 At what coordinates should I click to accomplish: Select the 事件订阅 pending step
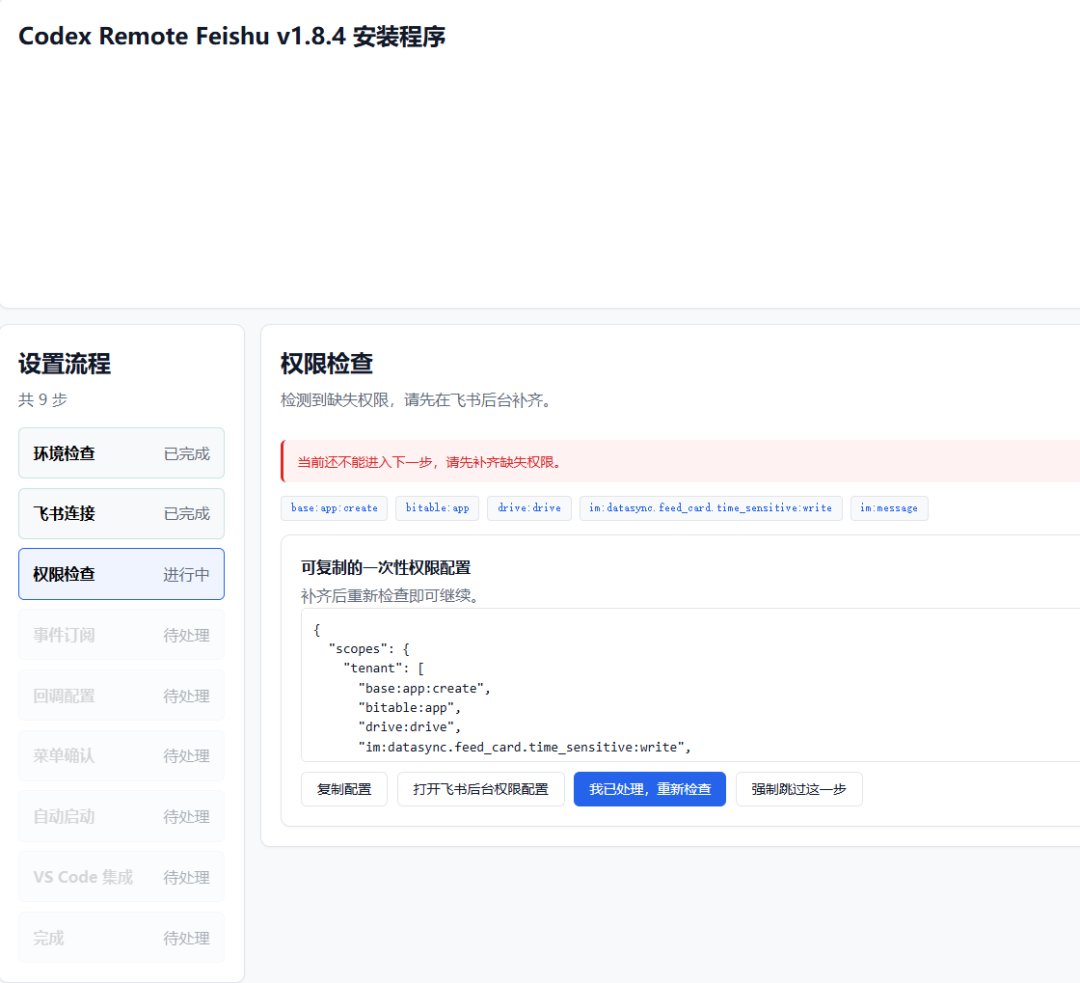point(121,634)
